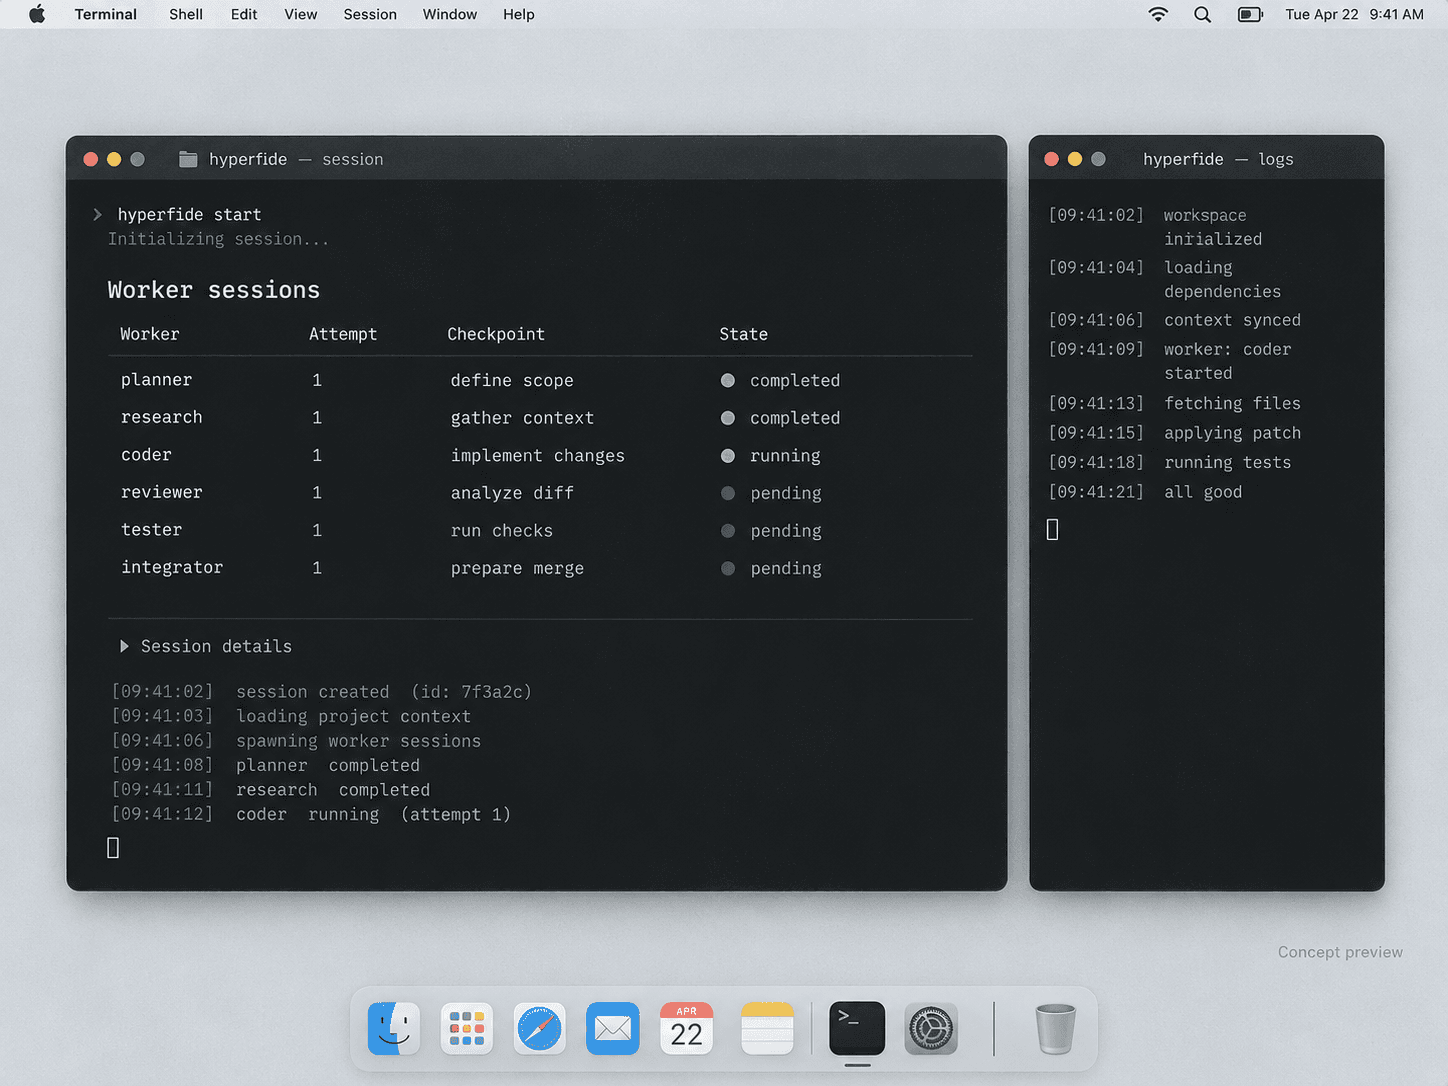Open the View menu
Image resolution: width=1448 pixels, height=1086 pixels.
pyautogui.click(x=301, y=14)
